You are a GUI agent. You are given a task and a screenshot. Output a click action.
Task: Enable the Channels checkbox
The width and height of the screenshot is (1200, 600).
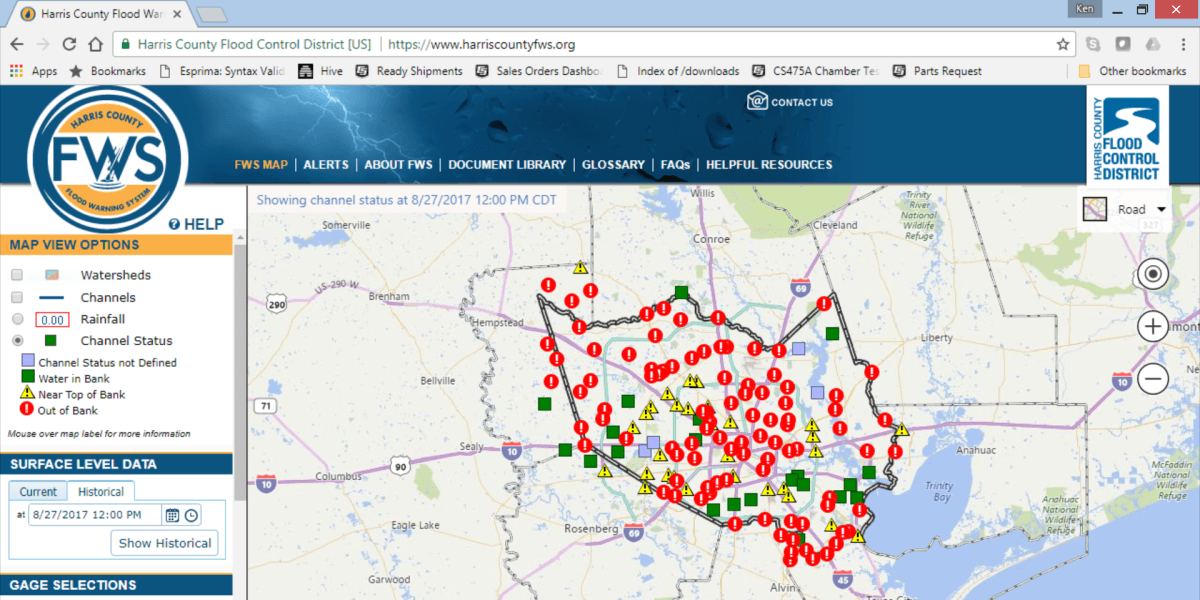point(17,298)
